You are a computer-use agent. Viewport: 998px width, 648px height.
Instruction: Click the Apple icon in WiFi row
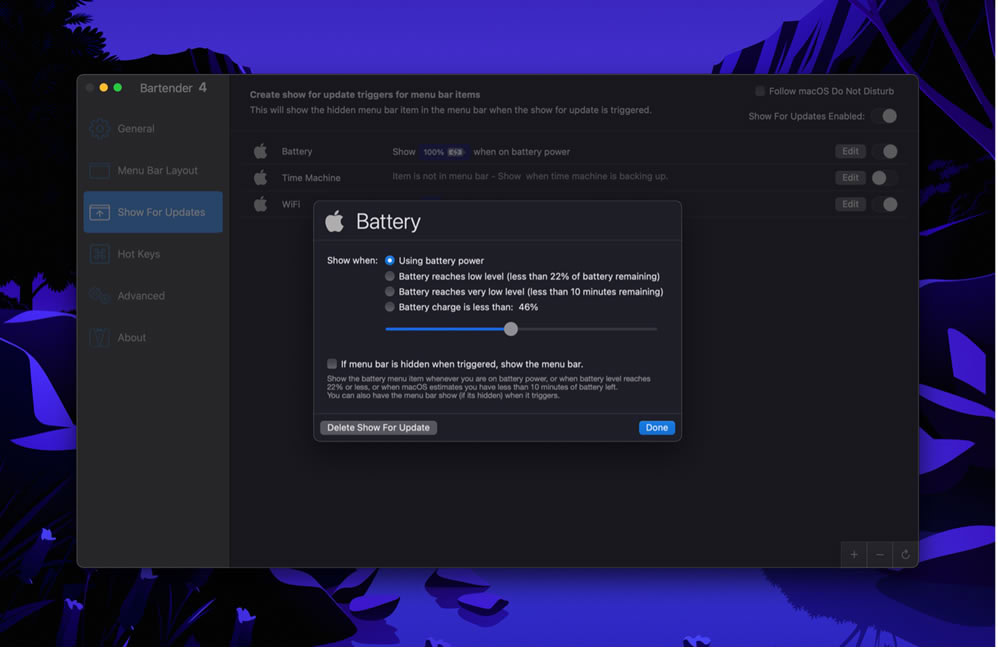(260, 204)
